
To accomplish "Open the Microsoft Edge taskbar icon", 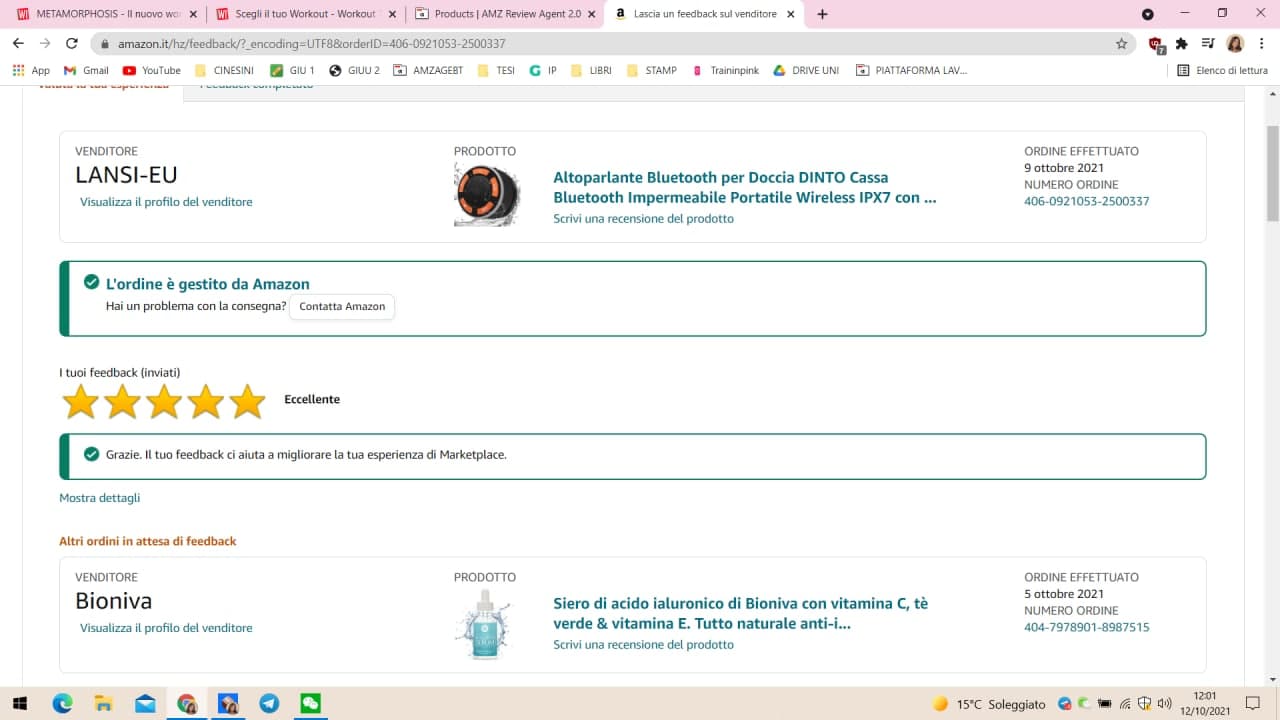I will click(62, 703).
